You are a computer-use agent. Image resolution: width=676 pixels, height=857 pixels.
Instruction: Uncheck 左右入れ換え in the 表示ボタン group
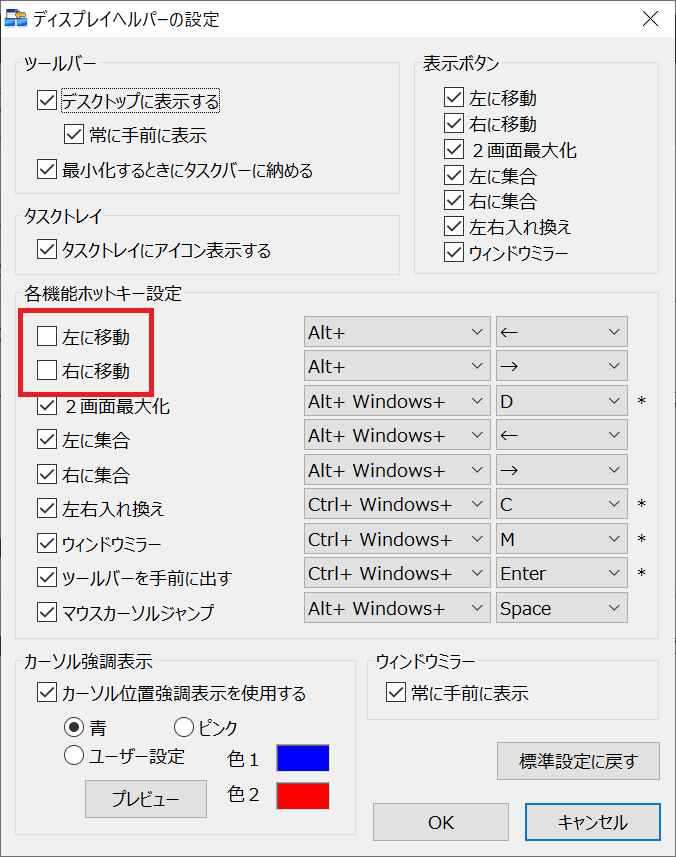[x=454, y=227]
